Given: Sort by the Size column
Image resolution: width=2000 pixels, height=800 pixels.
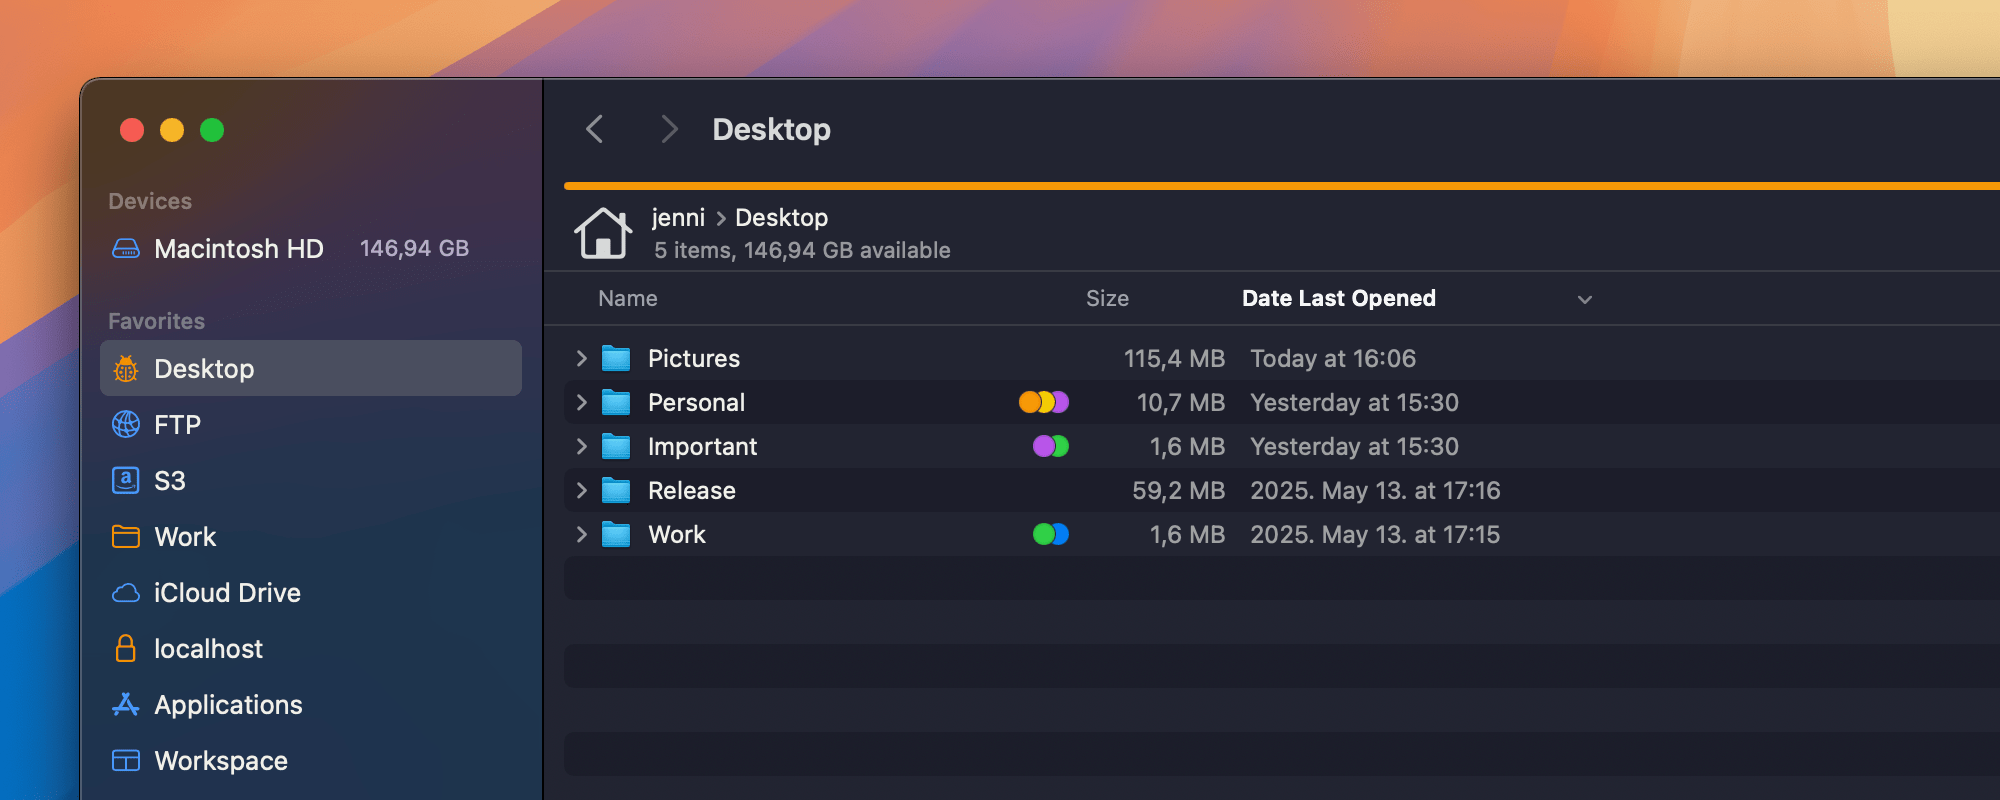Looking at the screenshot, I should [x=1107, y=298].
